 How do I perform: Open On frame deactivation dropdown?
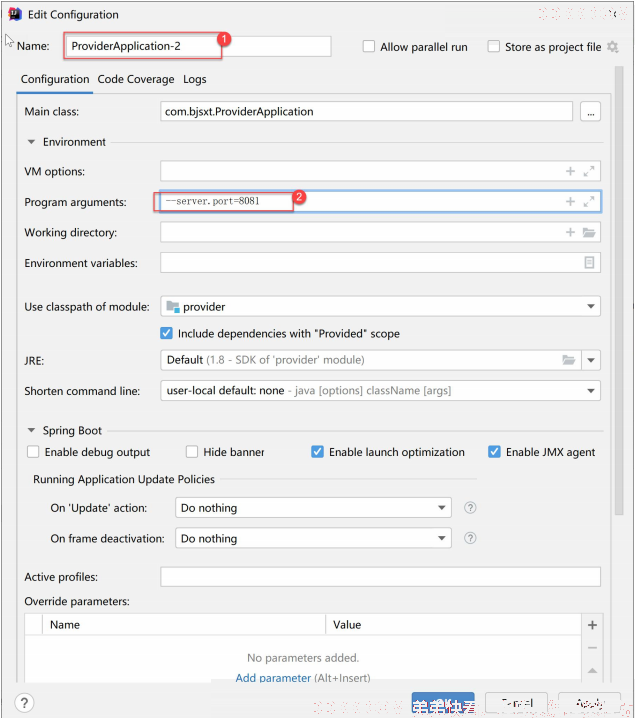[313, 538]
